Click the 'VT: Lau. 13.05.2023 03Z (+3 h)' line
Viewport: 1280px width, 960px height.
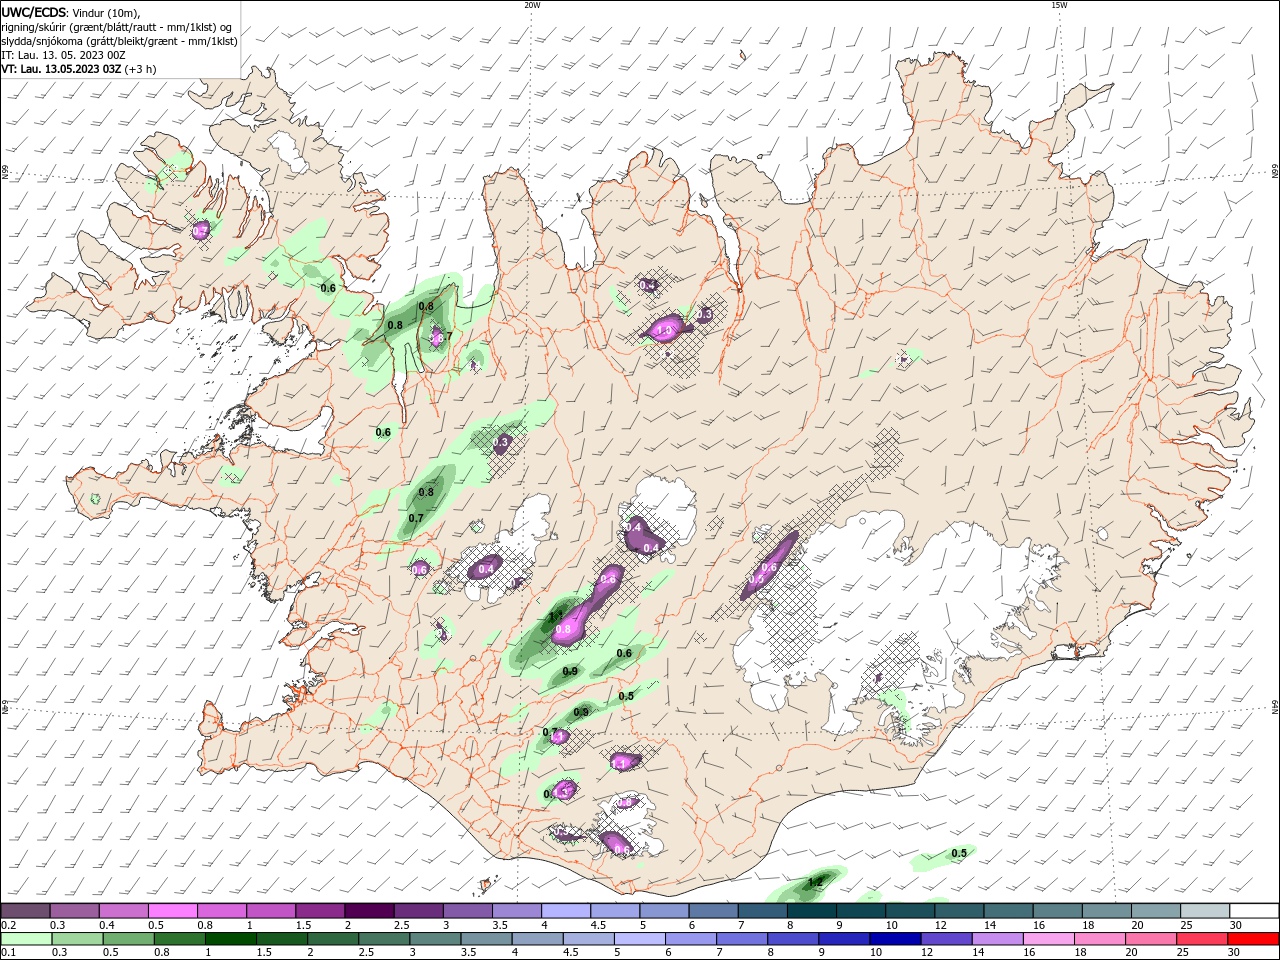pos(78,69)
